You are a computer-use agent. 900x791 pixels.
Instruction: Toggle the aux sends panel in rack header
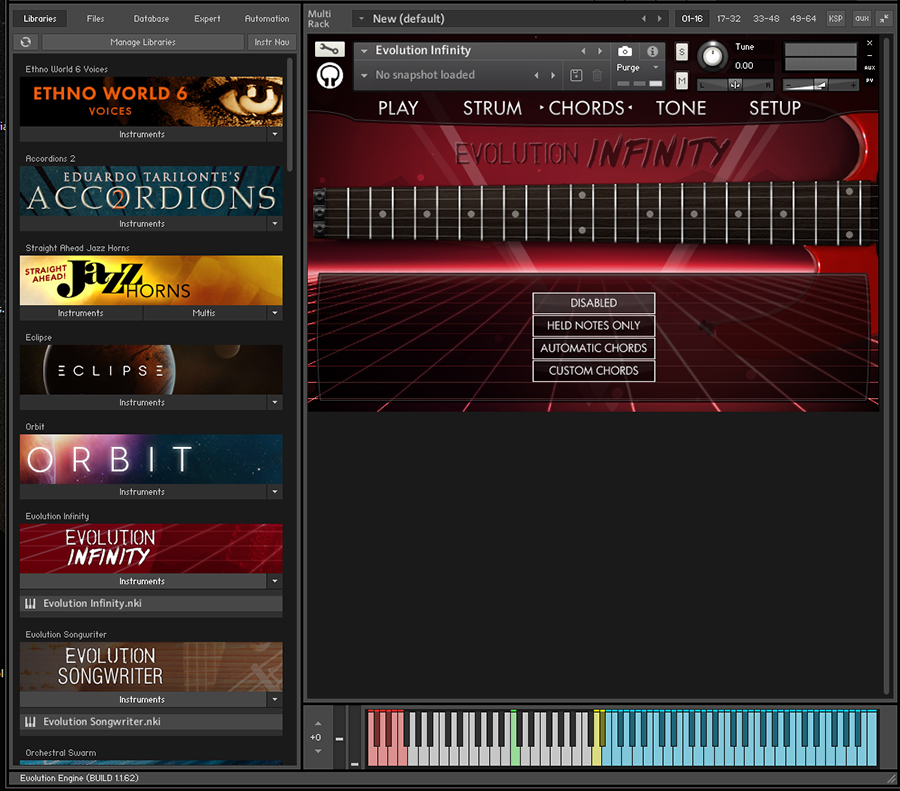pos(862,18)
